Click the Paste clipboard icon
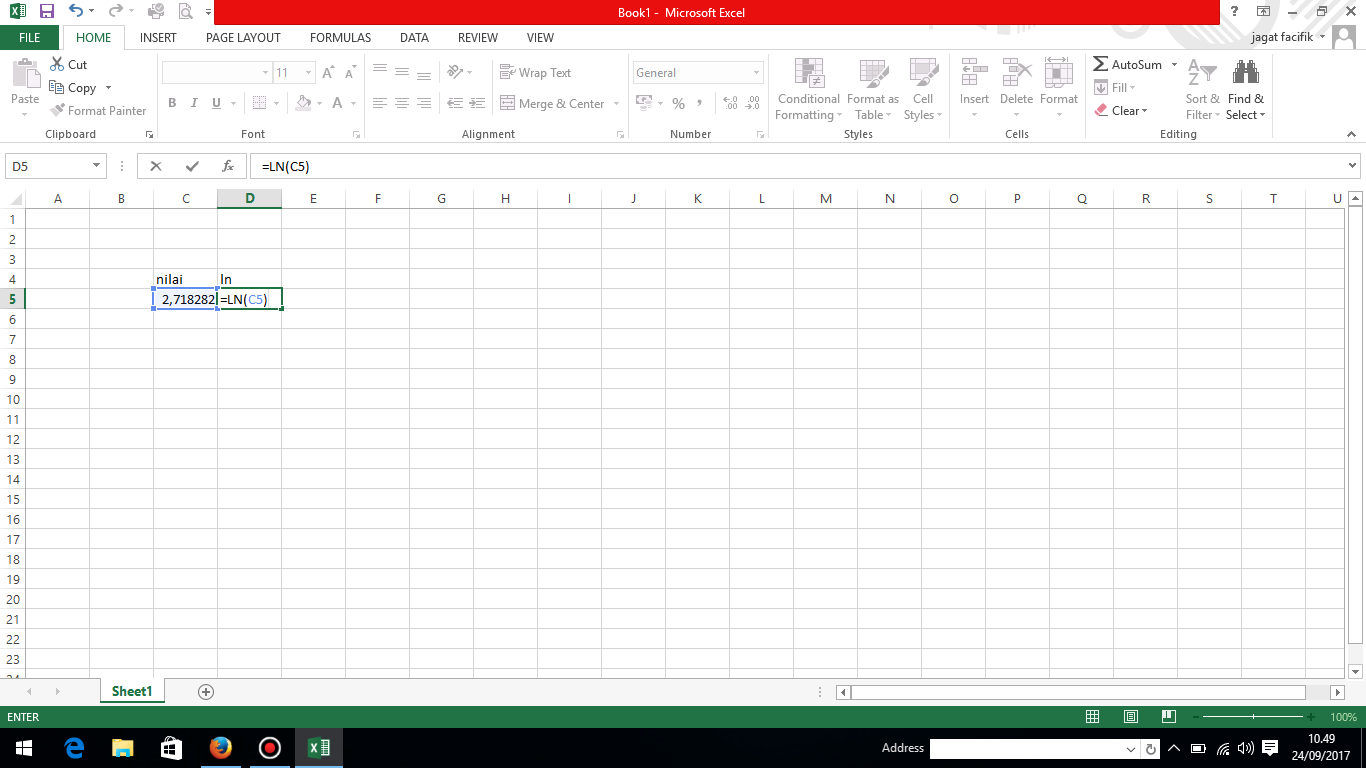 point(25,74)
